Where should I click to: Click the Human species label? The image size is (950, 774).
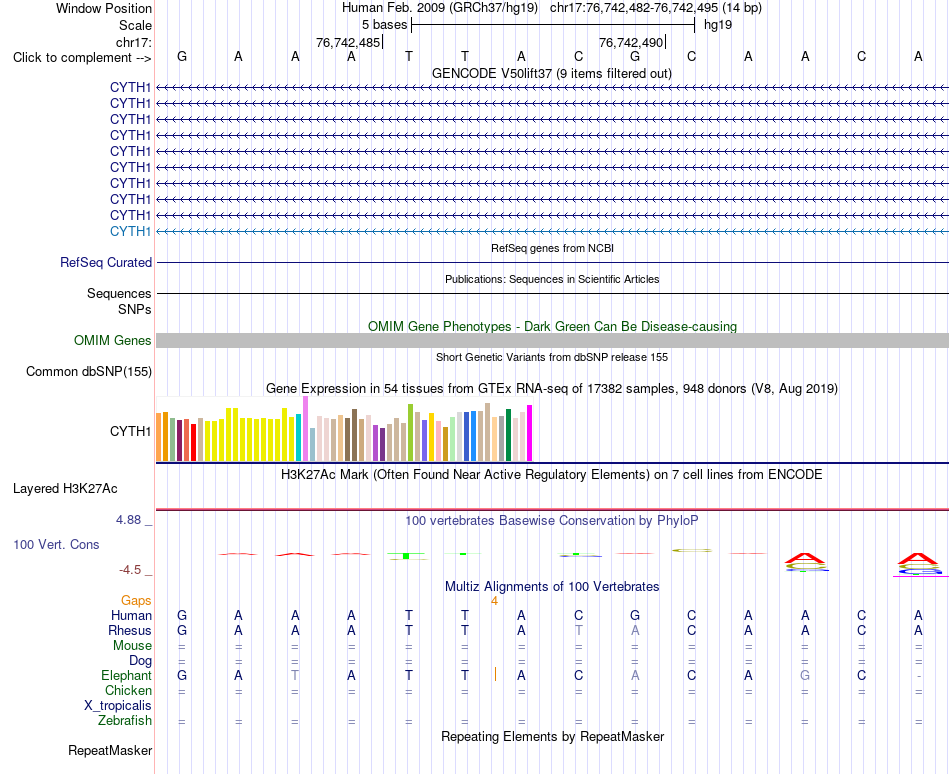pos(131,615)
